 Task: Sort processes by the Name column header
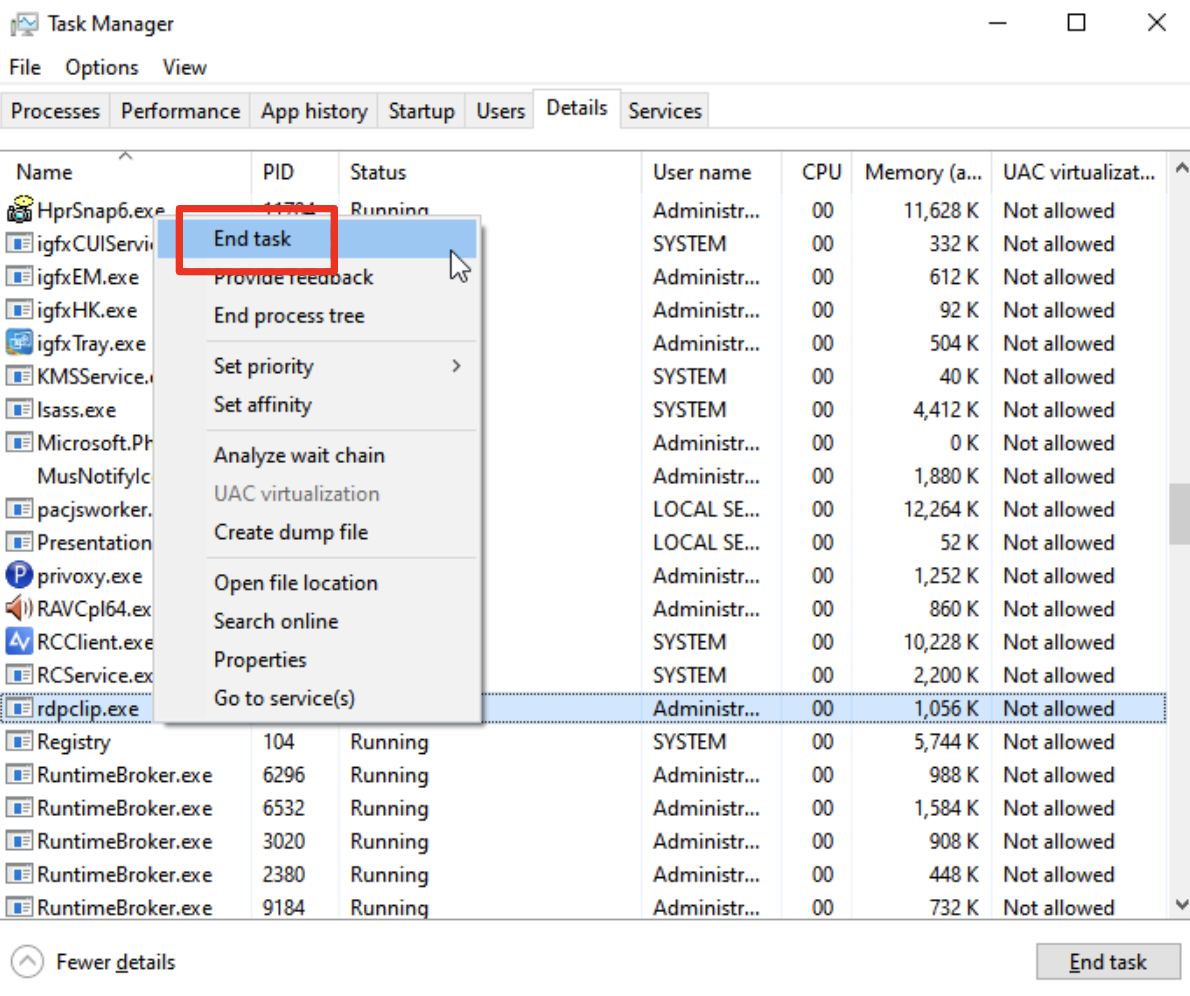pyautogui.click(x=44, y=172)
